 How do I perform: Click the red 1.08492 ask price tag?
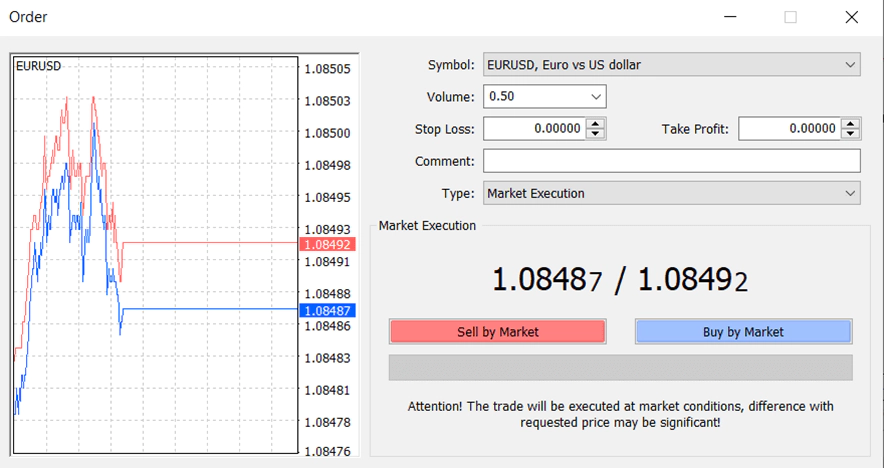point(325,243)
